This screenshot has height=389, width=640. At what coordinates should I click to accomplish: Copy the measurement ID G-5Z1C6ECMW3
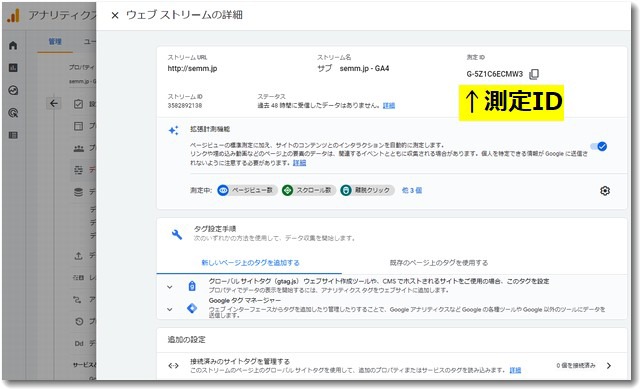pyautogui.click(x=534, y=74)
